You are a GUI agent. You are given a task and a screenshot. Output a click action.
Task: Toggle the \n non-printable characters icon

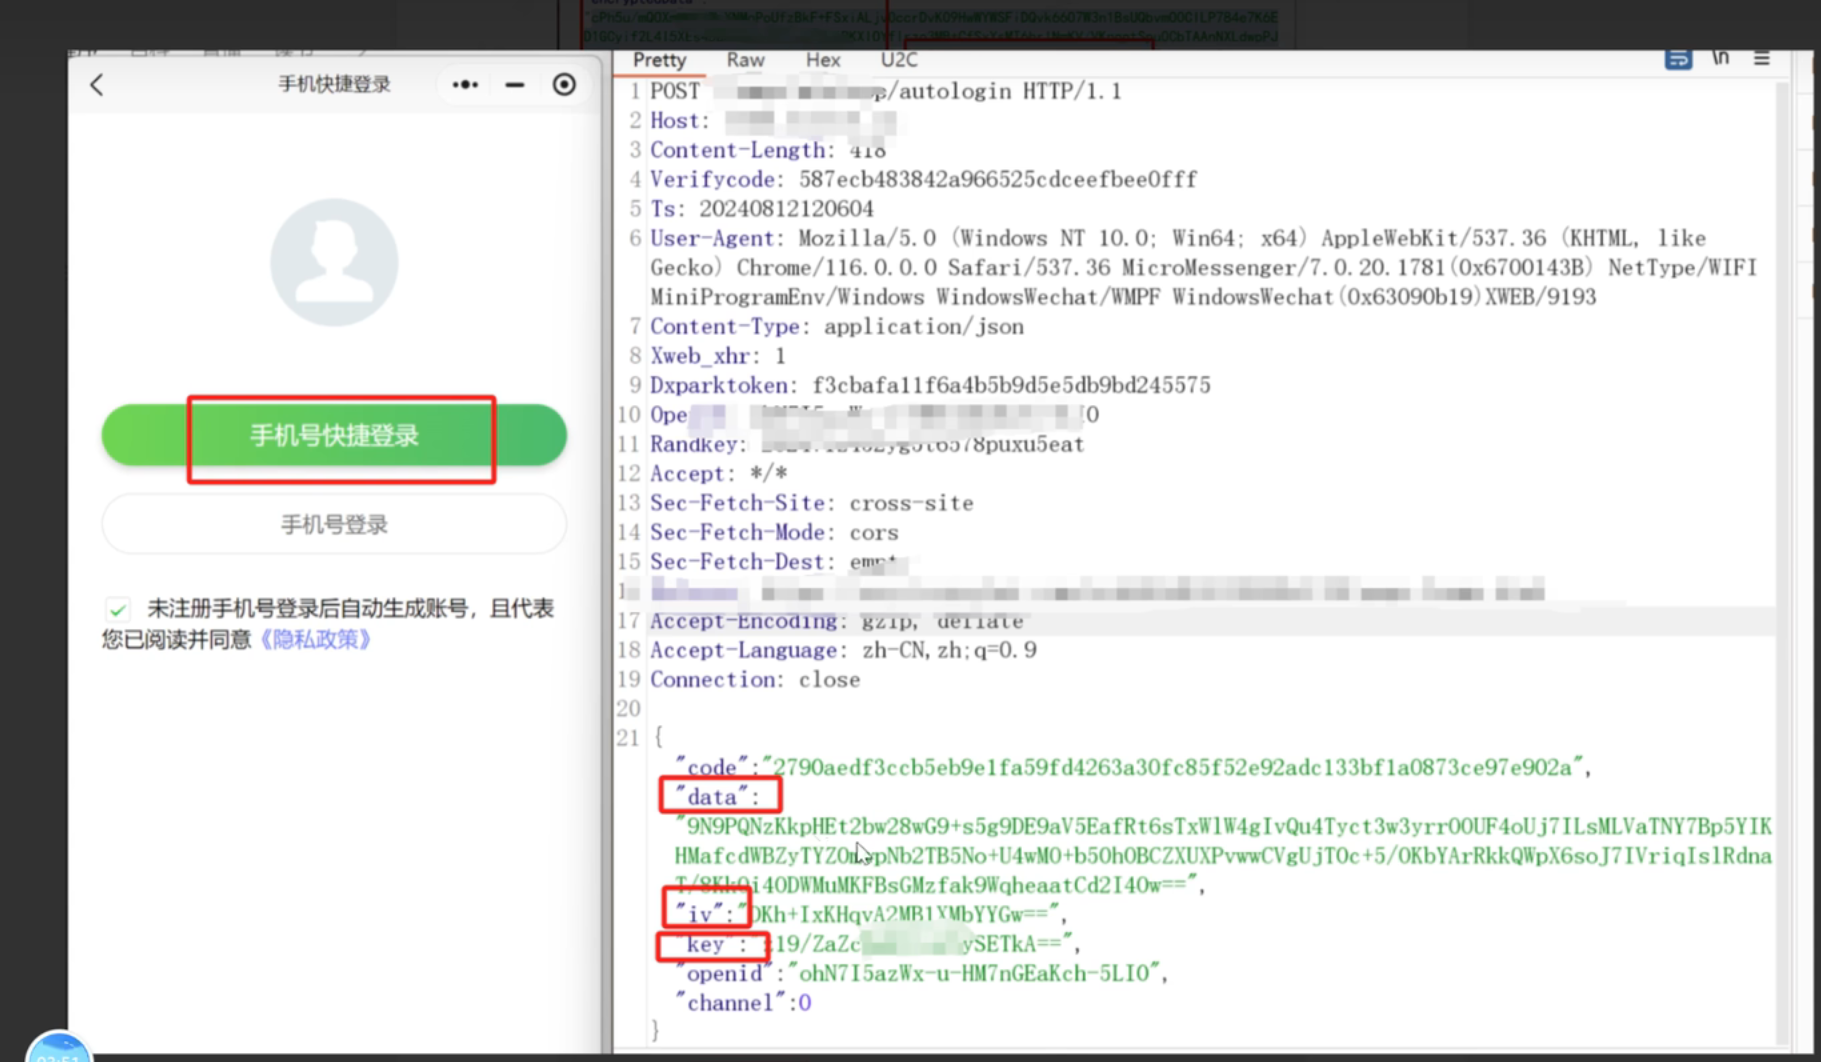click(x=1721, y=58)
